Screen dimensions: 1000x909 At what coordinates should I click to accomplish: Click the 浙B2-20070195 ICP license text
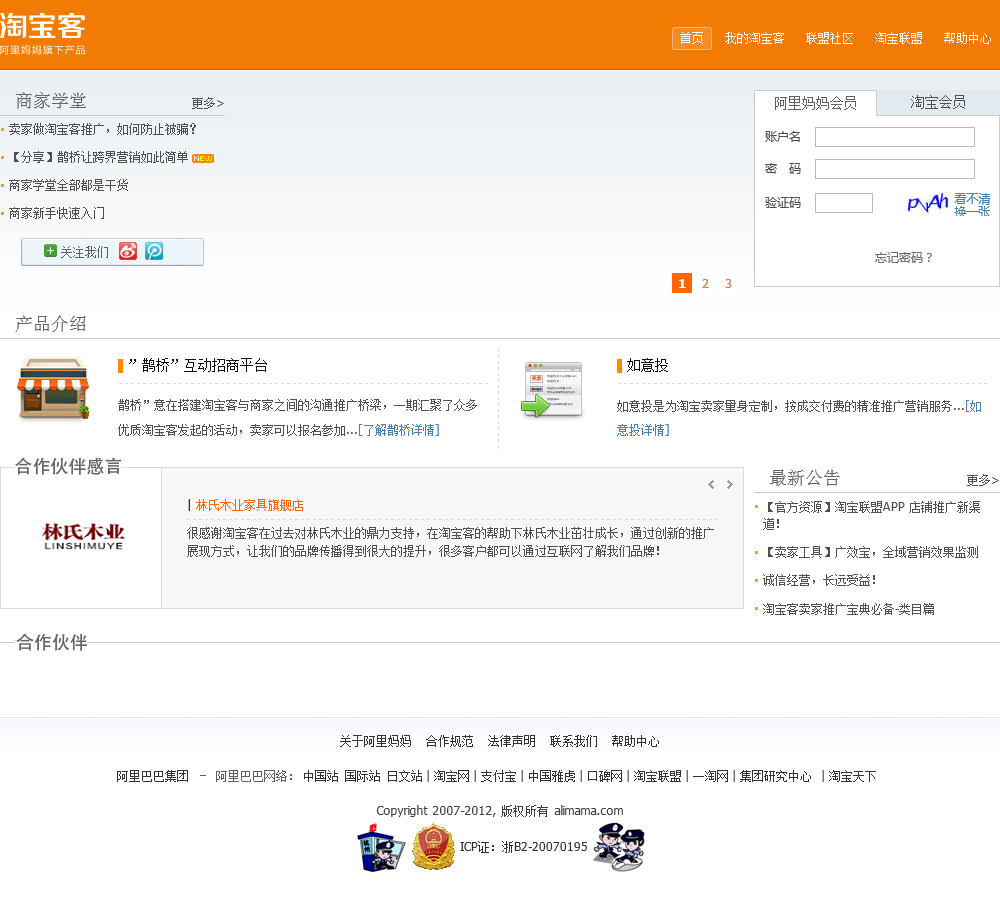(x=545, y=846)
